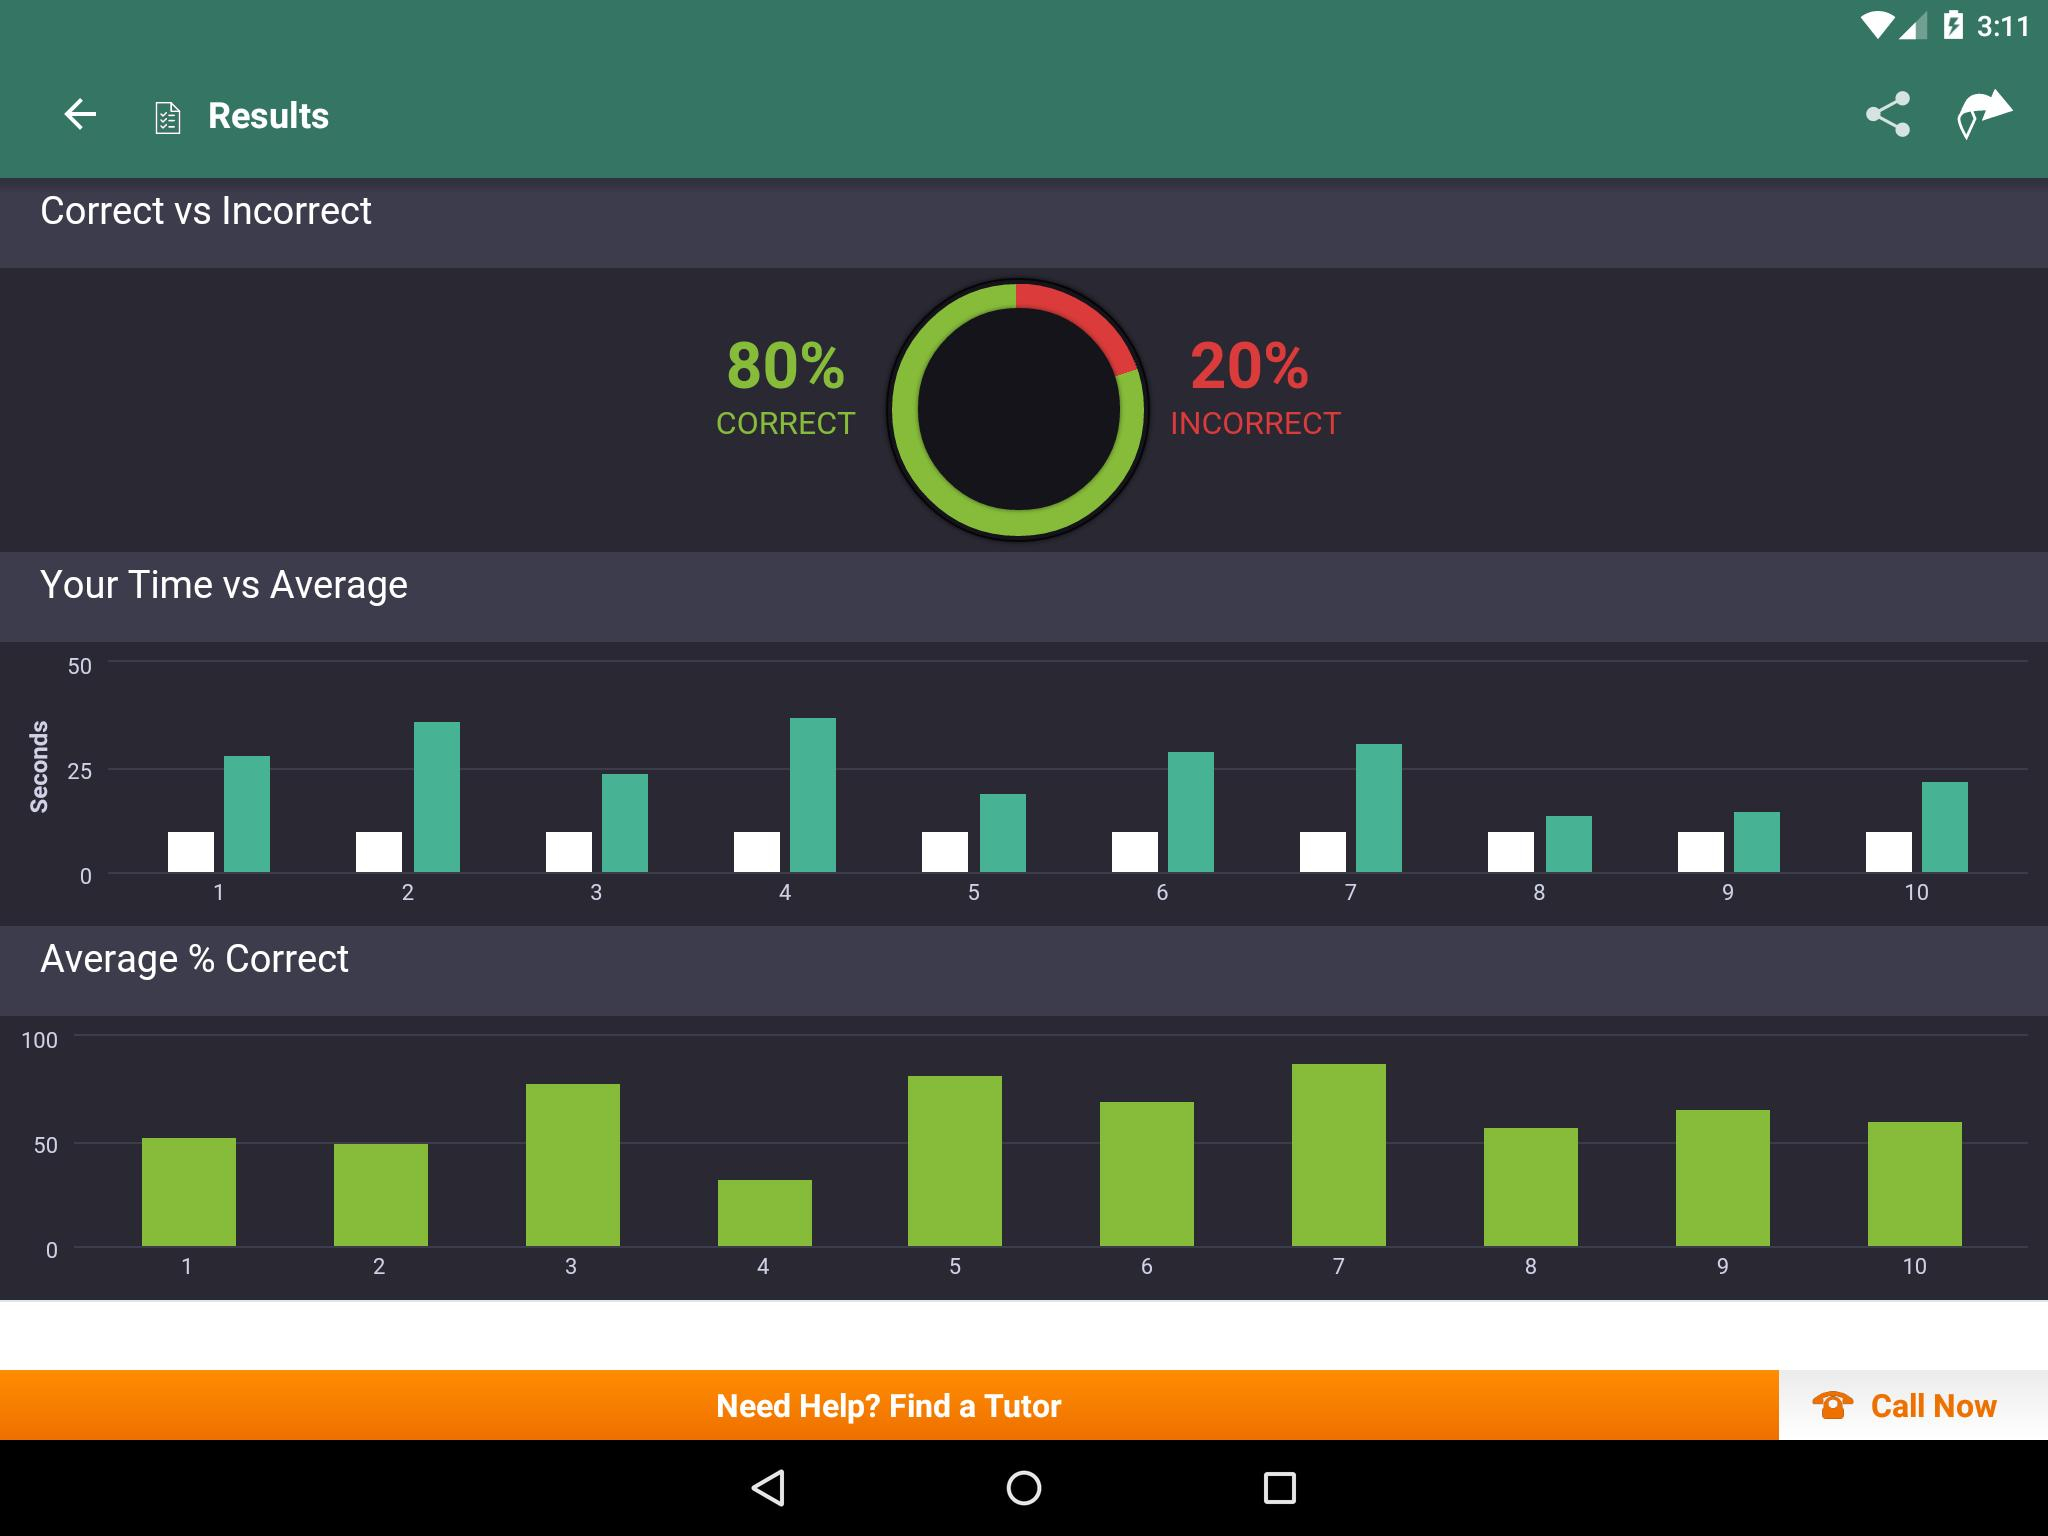The height and width of the screenshot is (1536, 2048).
Task: Expand the Correct vs Incorrect section
Action: [x=1024, y=211]
